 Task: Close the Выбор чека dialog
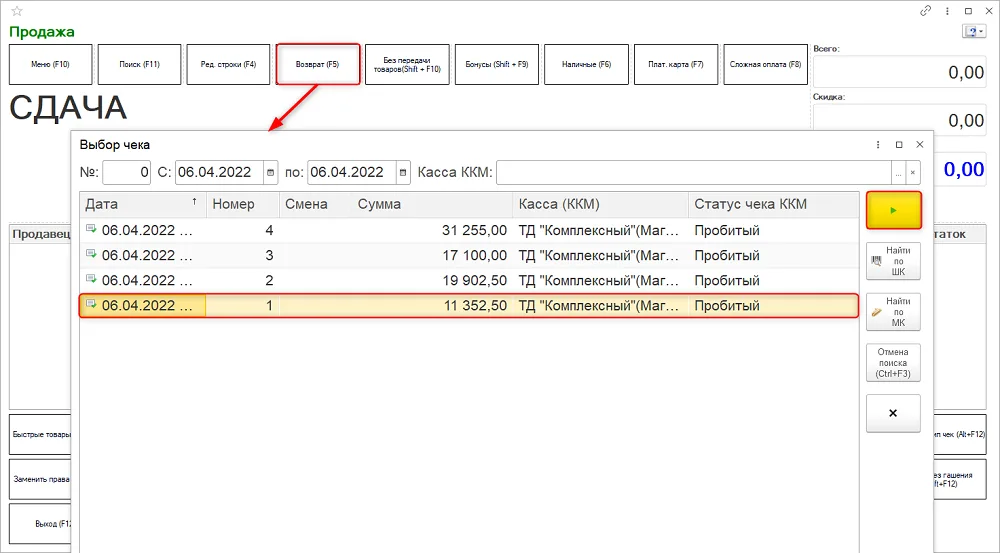[x=920, y=145]
